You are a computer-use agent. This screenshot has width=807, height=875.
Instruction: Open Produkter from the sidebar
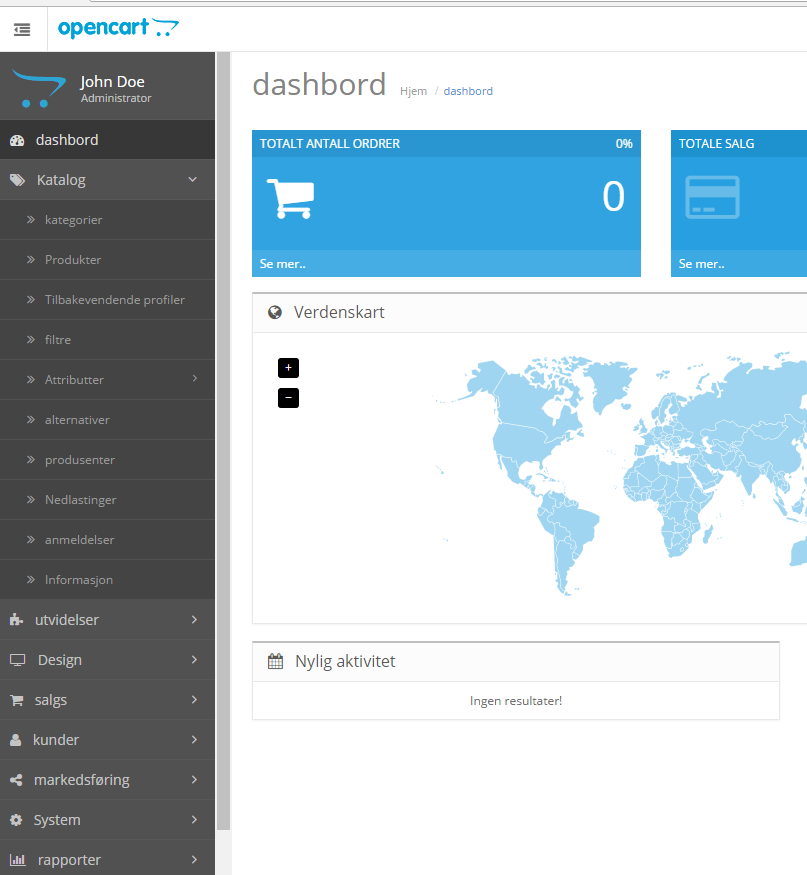[x=73, y=259]
